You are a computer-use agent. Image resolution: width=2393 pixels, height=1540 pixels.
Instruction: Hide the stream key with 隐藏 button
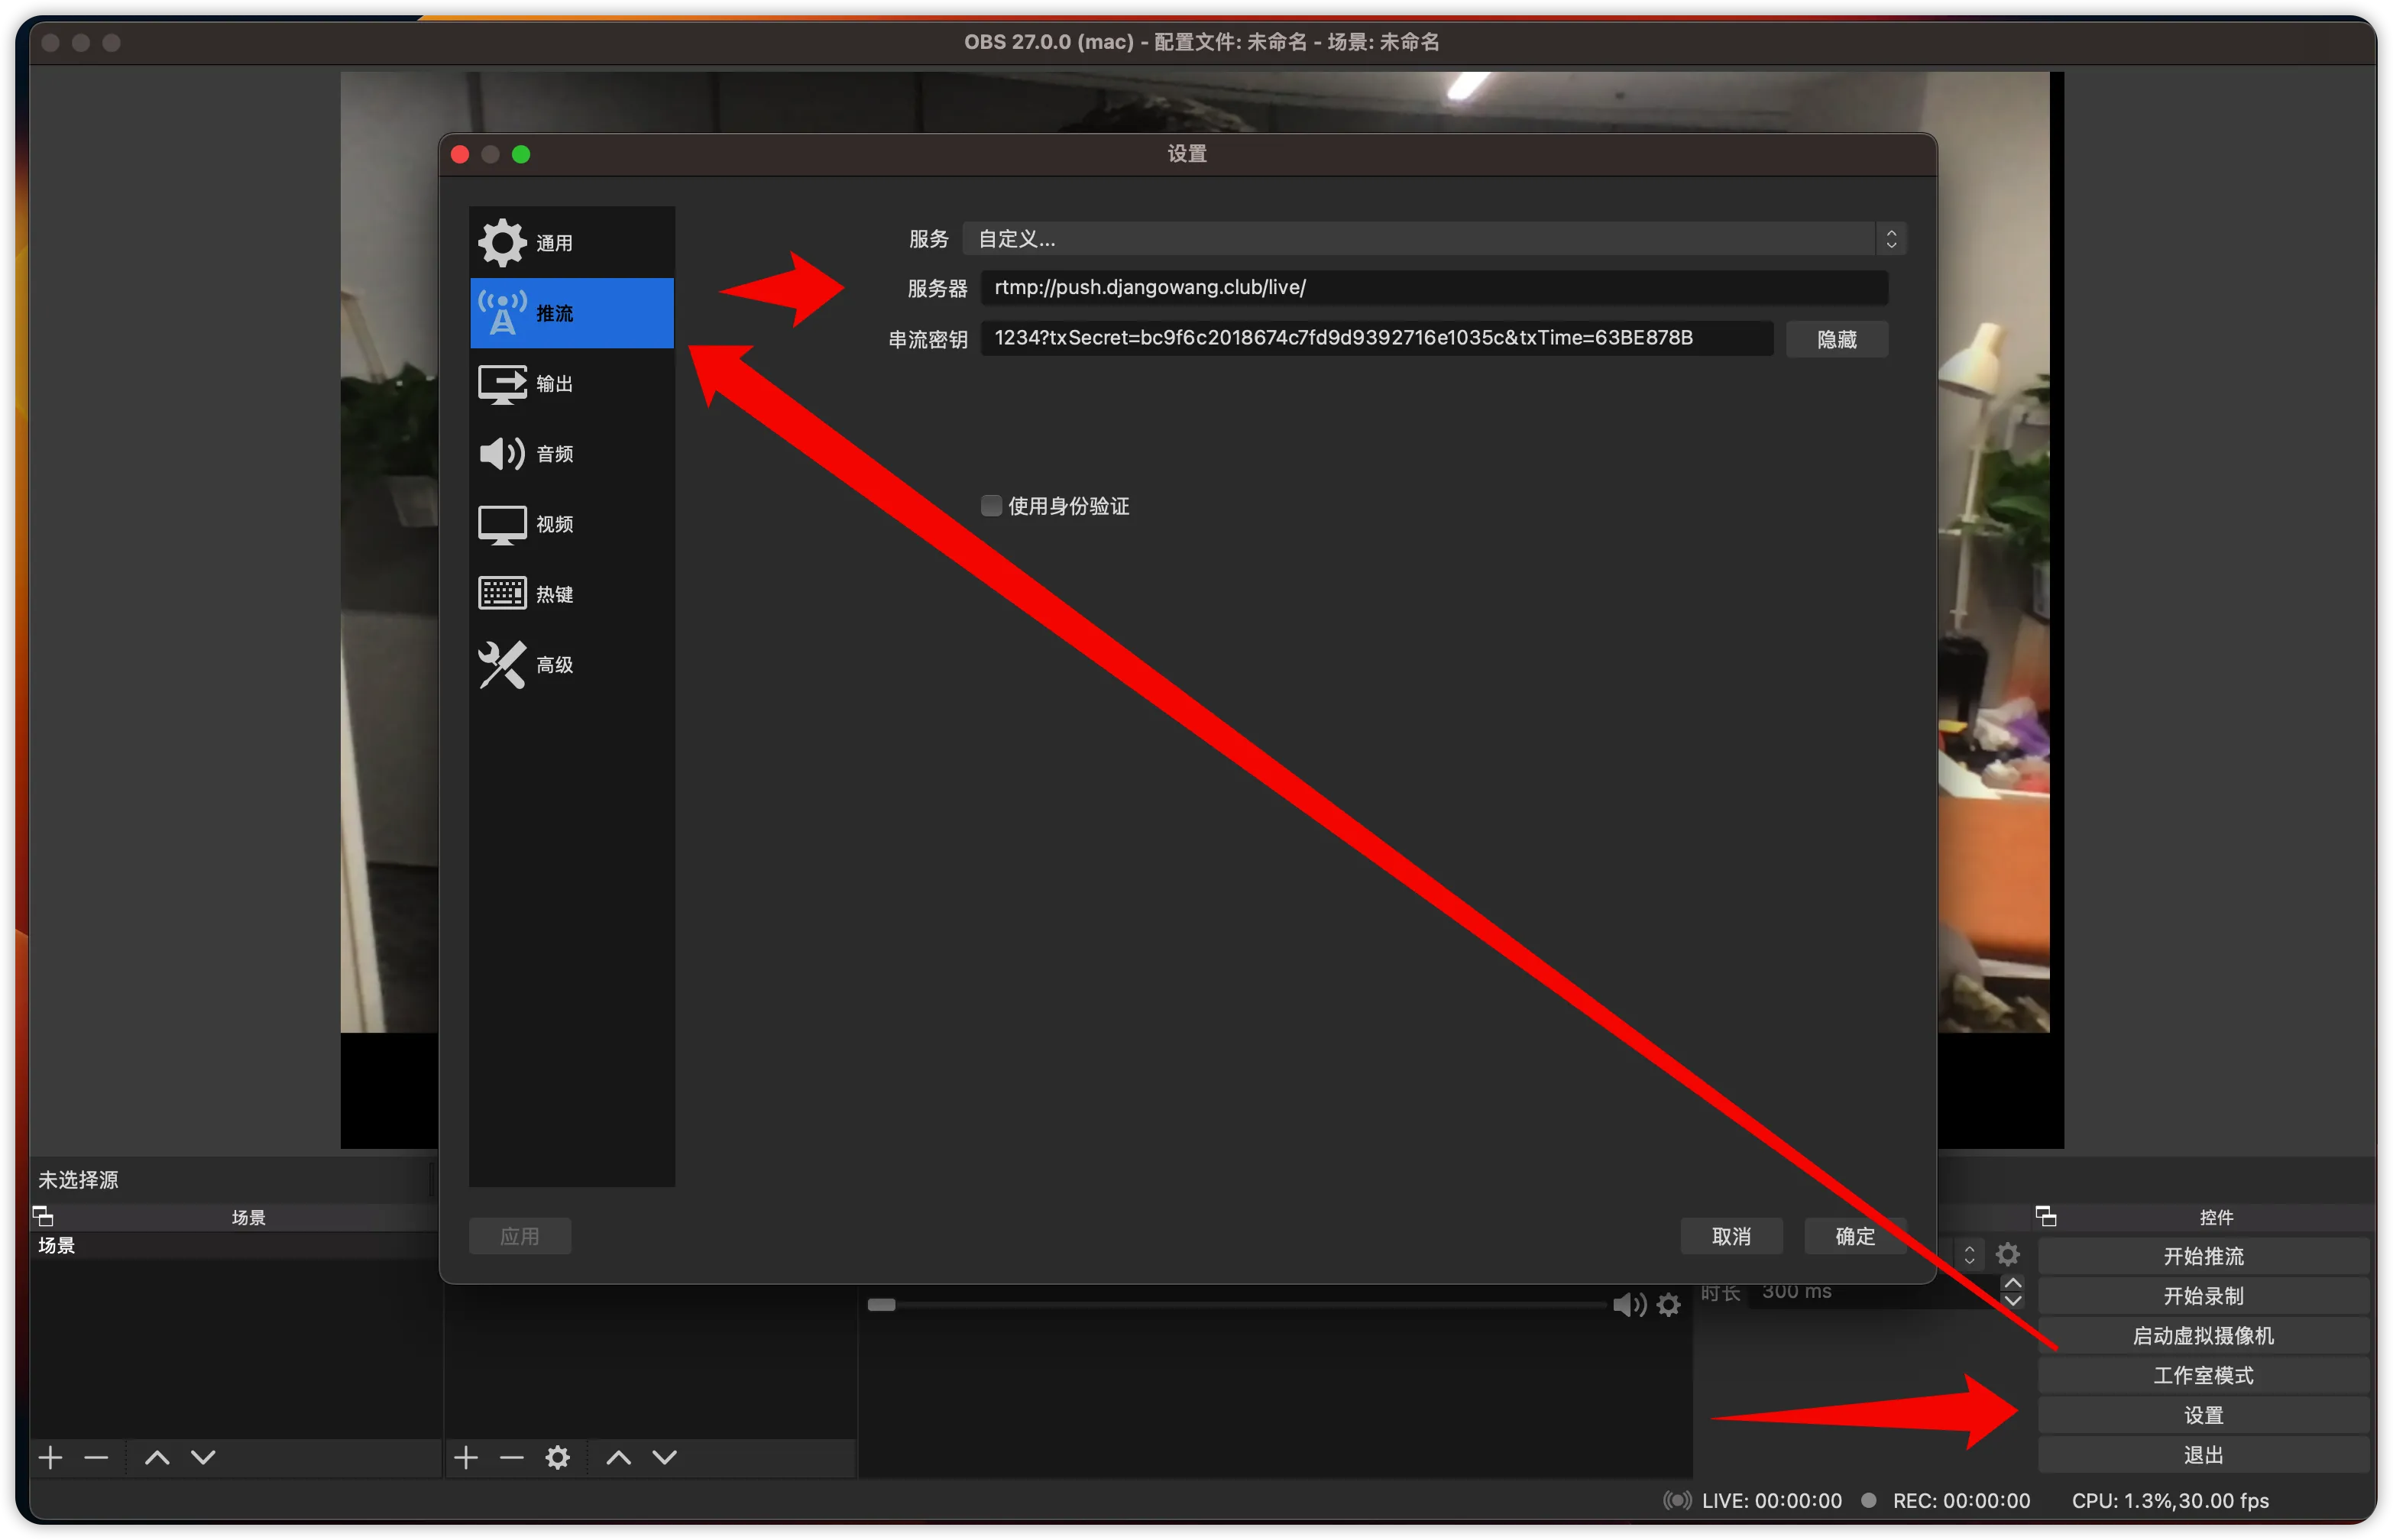(1836, 339)
